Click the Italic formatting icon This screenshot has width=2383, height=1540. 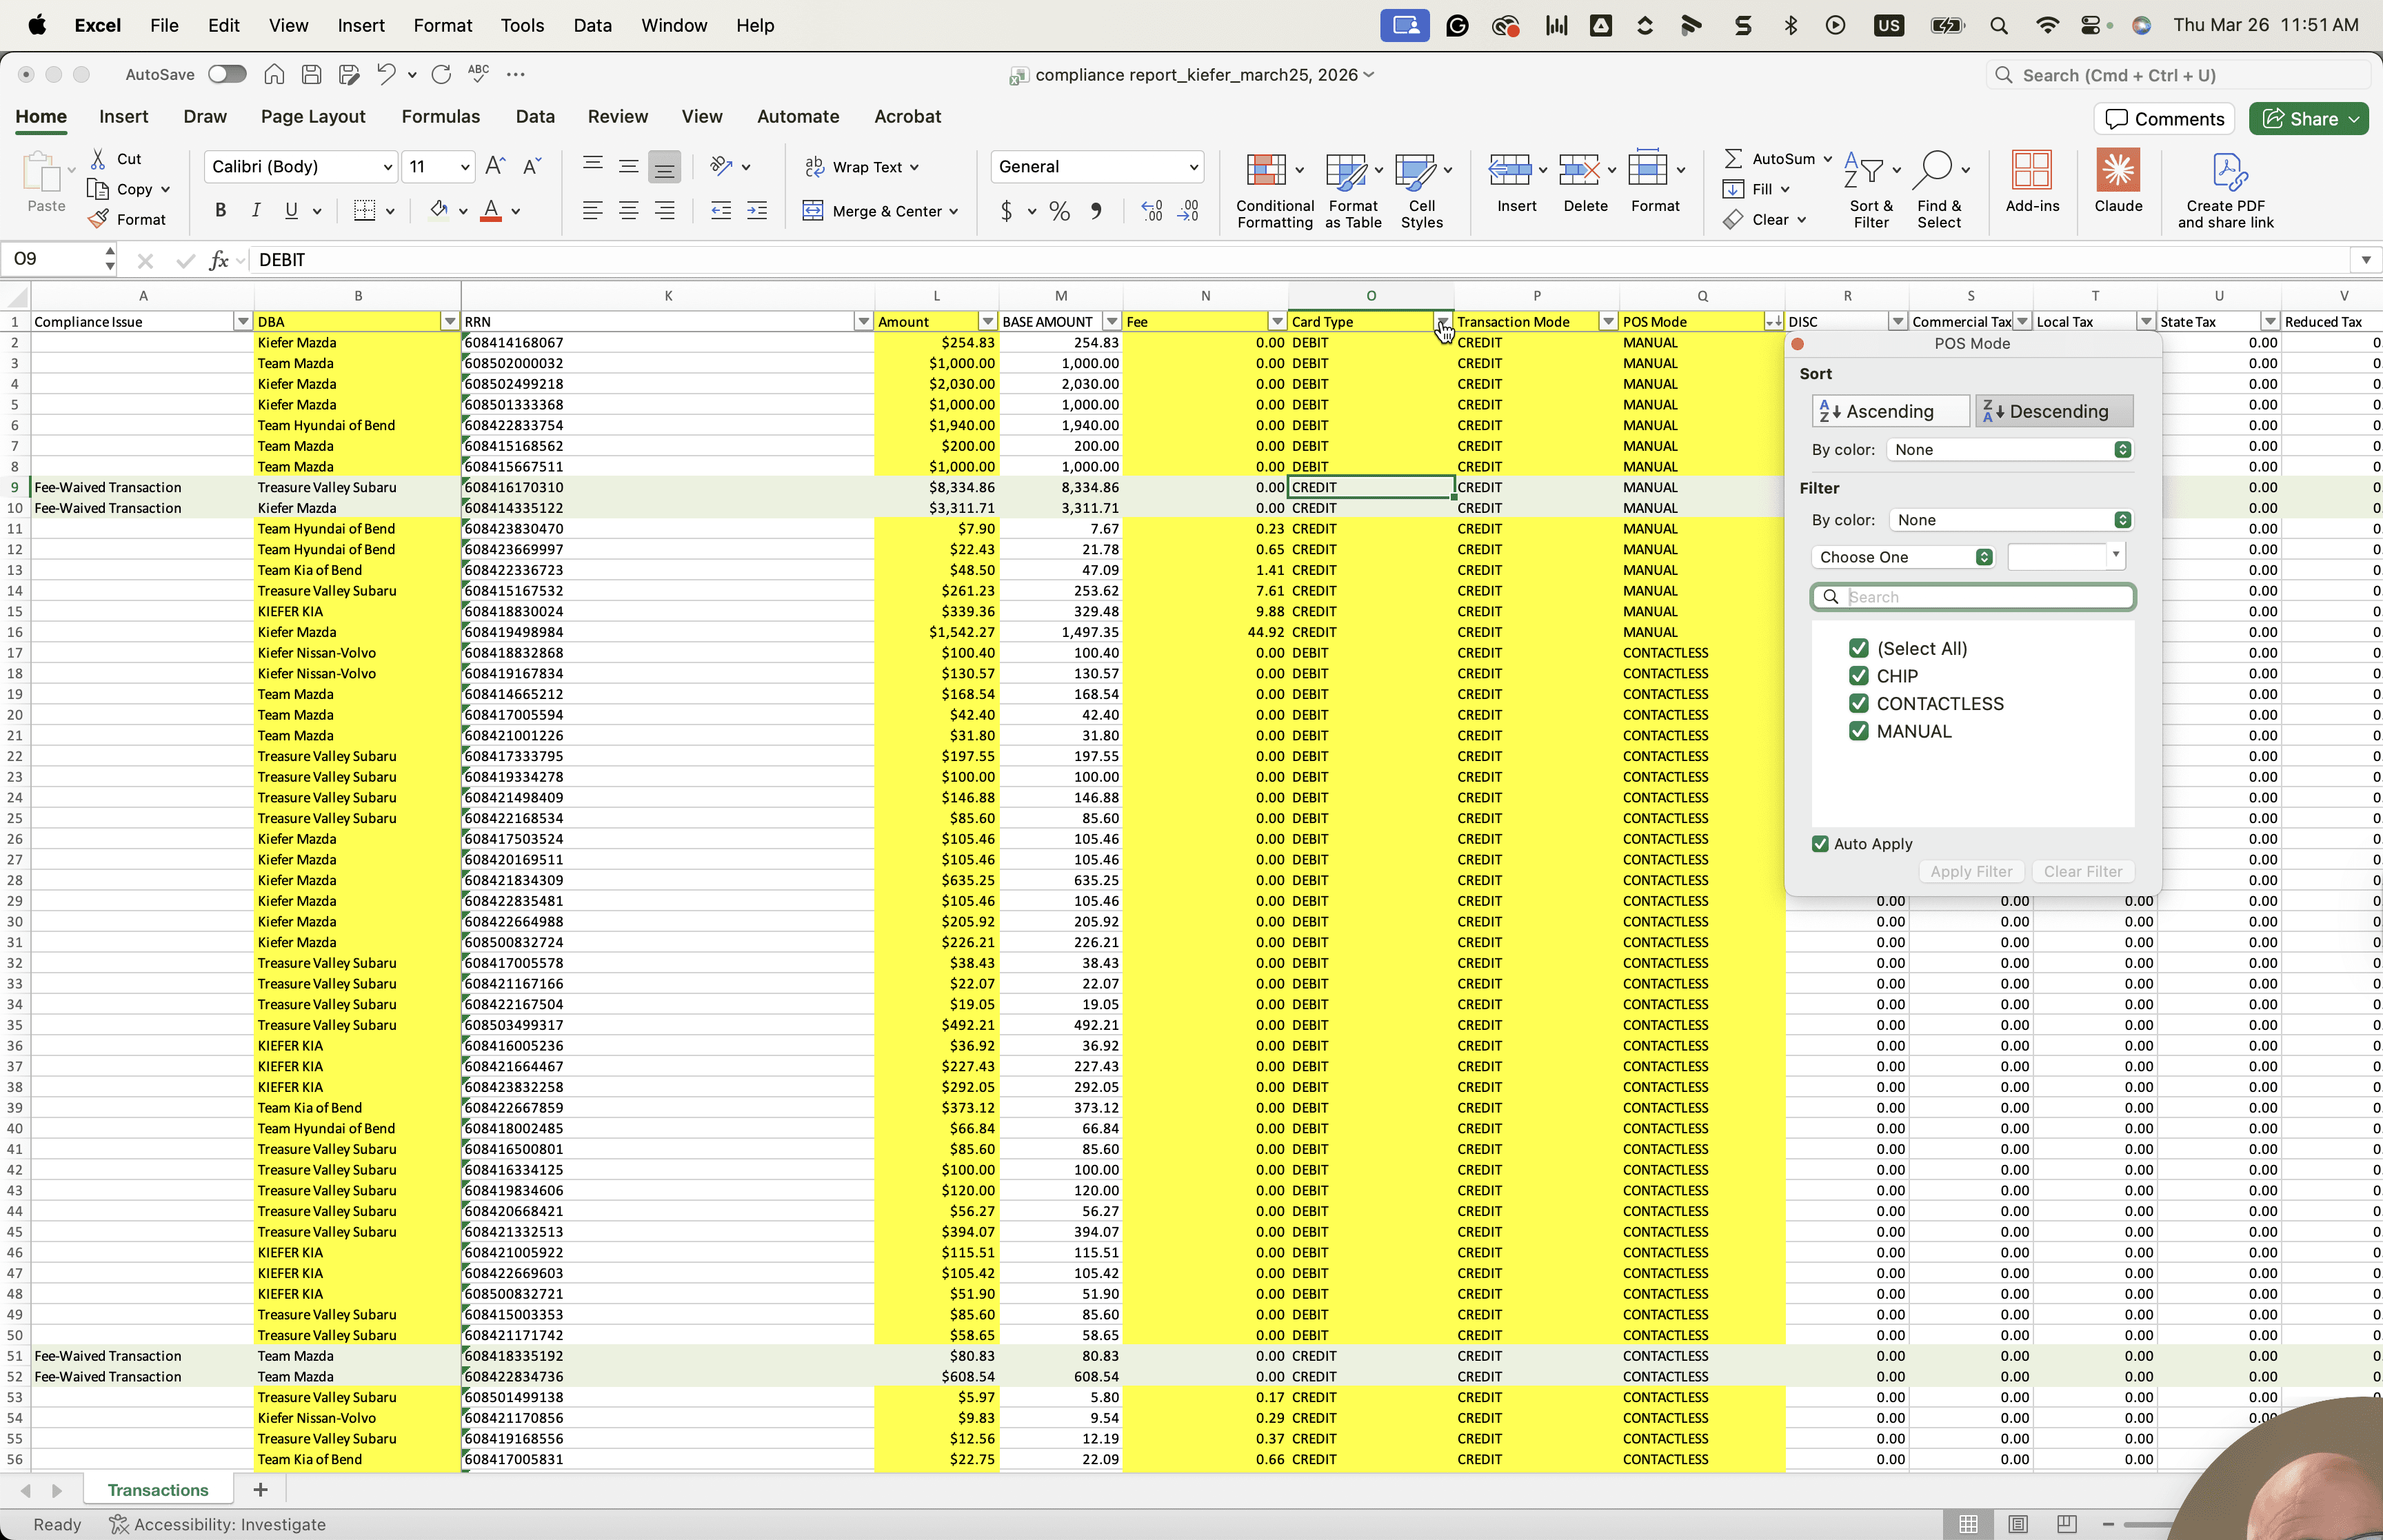point(256,210)
